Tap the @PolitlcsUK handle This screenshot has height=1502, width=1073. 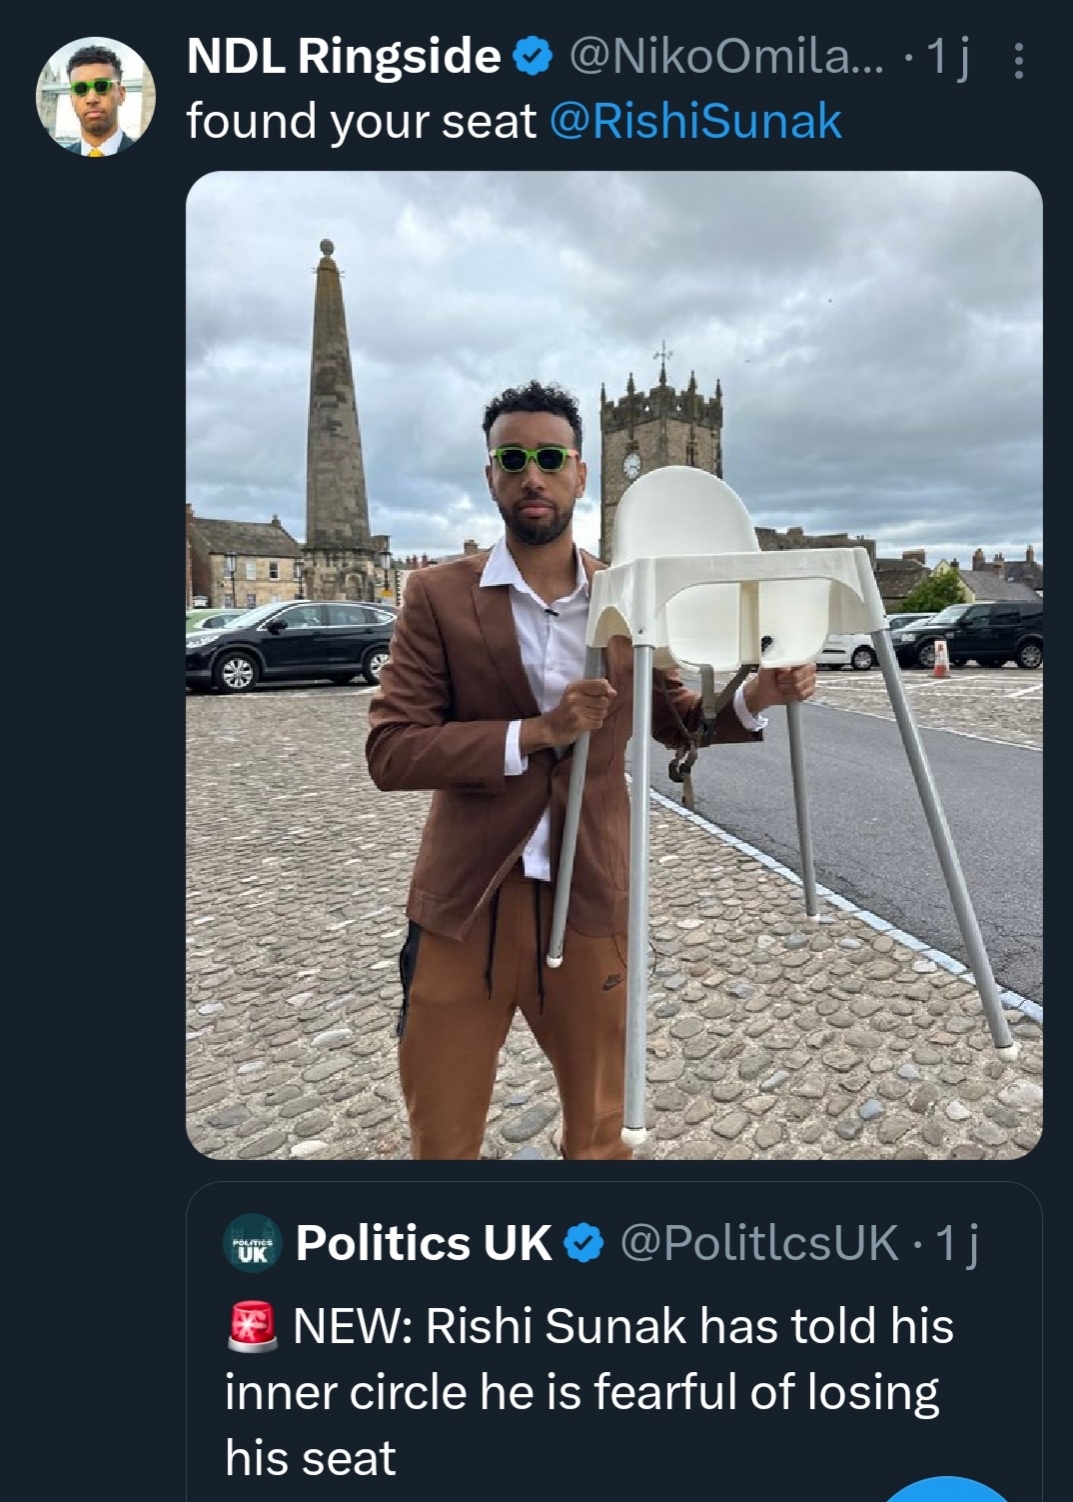pos(759,1243)
